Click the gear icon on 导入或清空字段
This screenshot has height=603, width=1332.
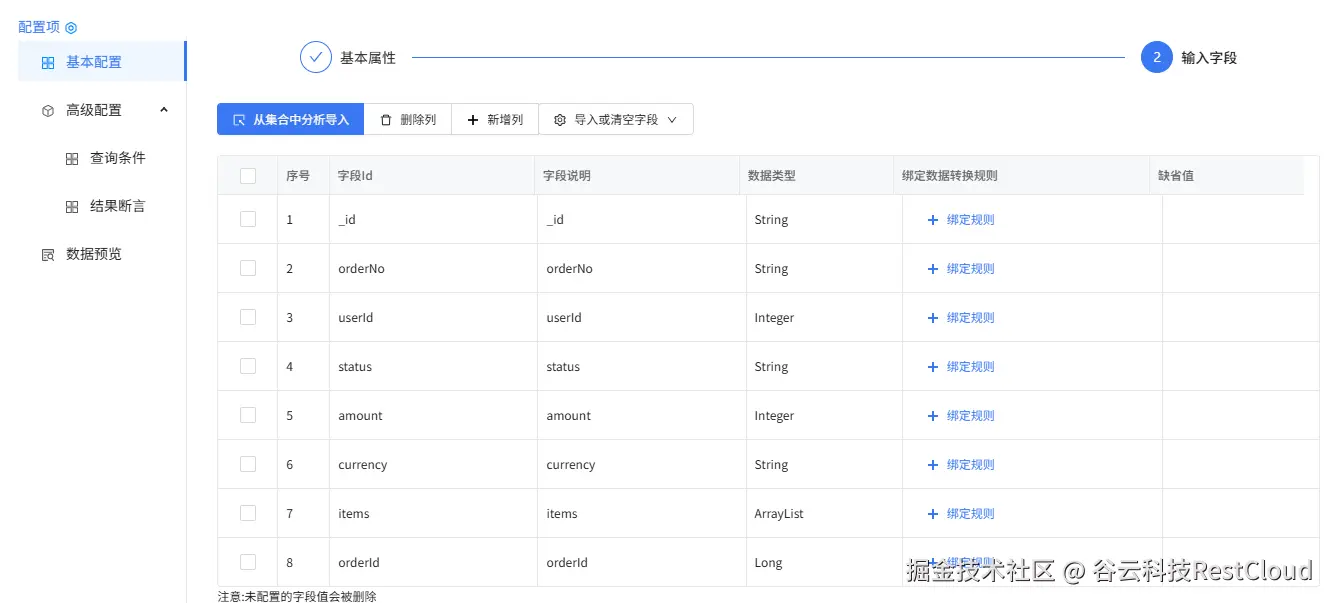tap(560, 120)
